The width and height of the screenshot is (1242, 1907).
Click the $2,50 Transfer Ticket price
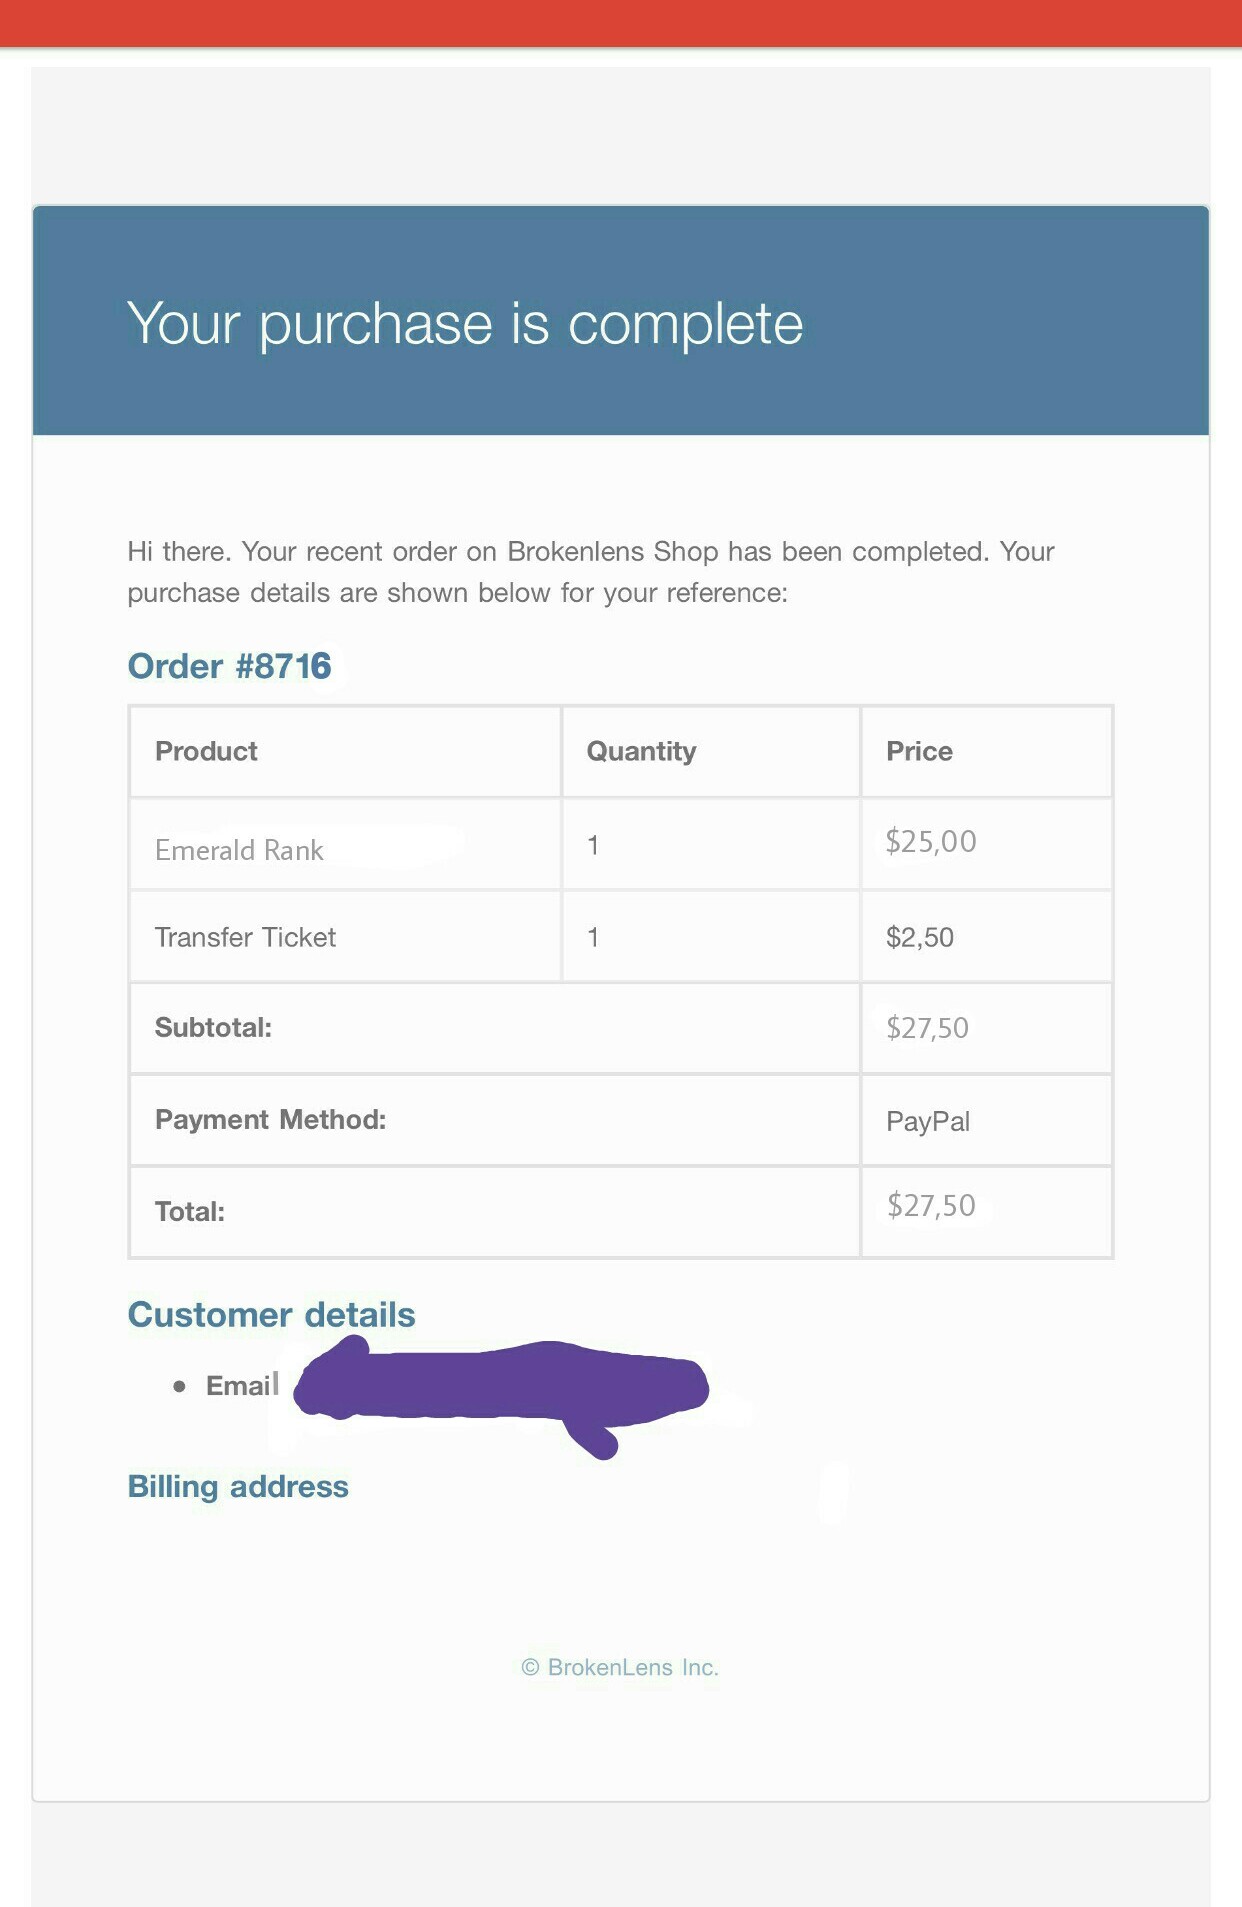[920, 938]
